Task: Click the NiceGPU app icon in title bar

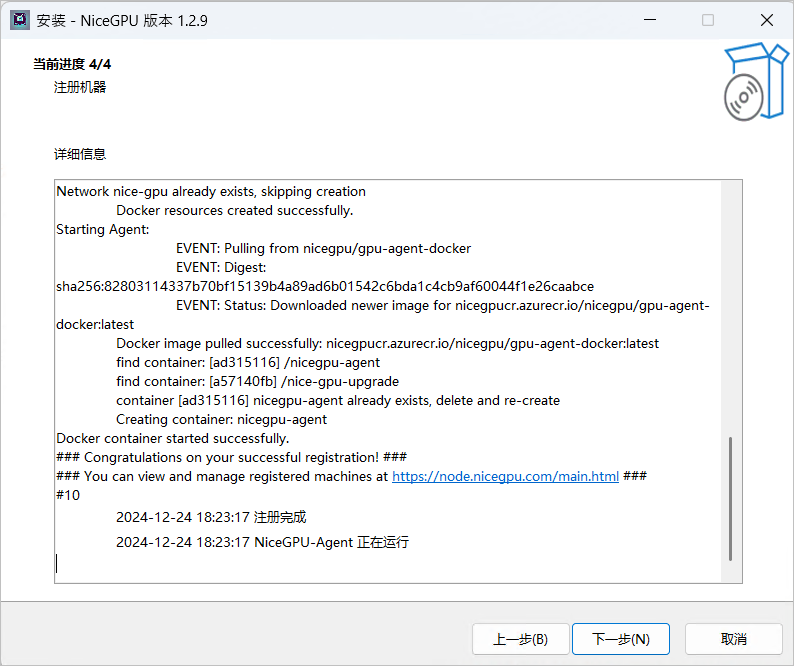Action: 18,20
